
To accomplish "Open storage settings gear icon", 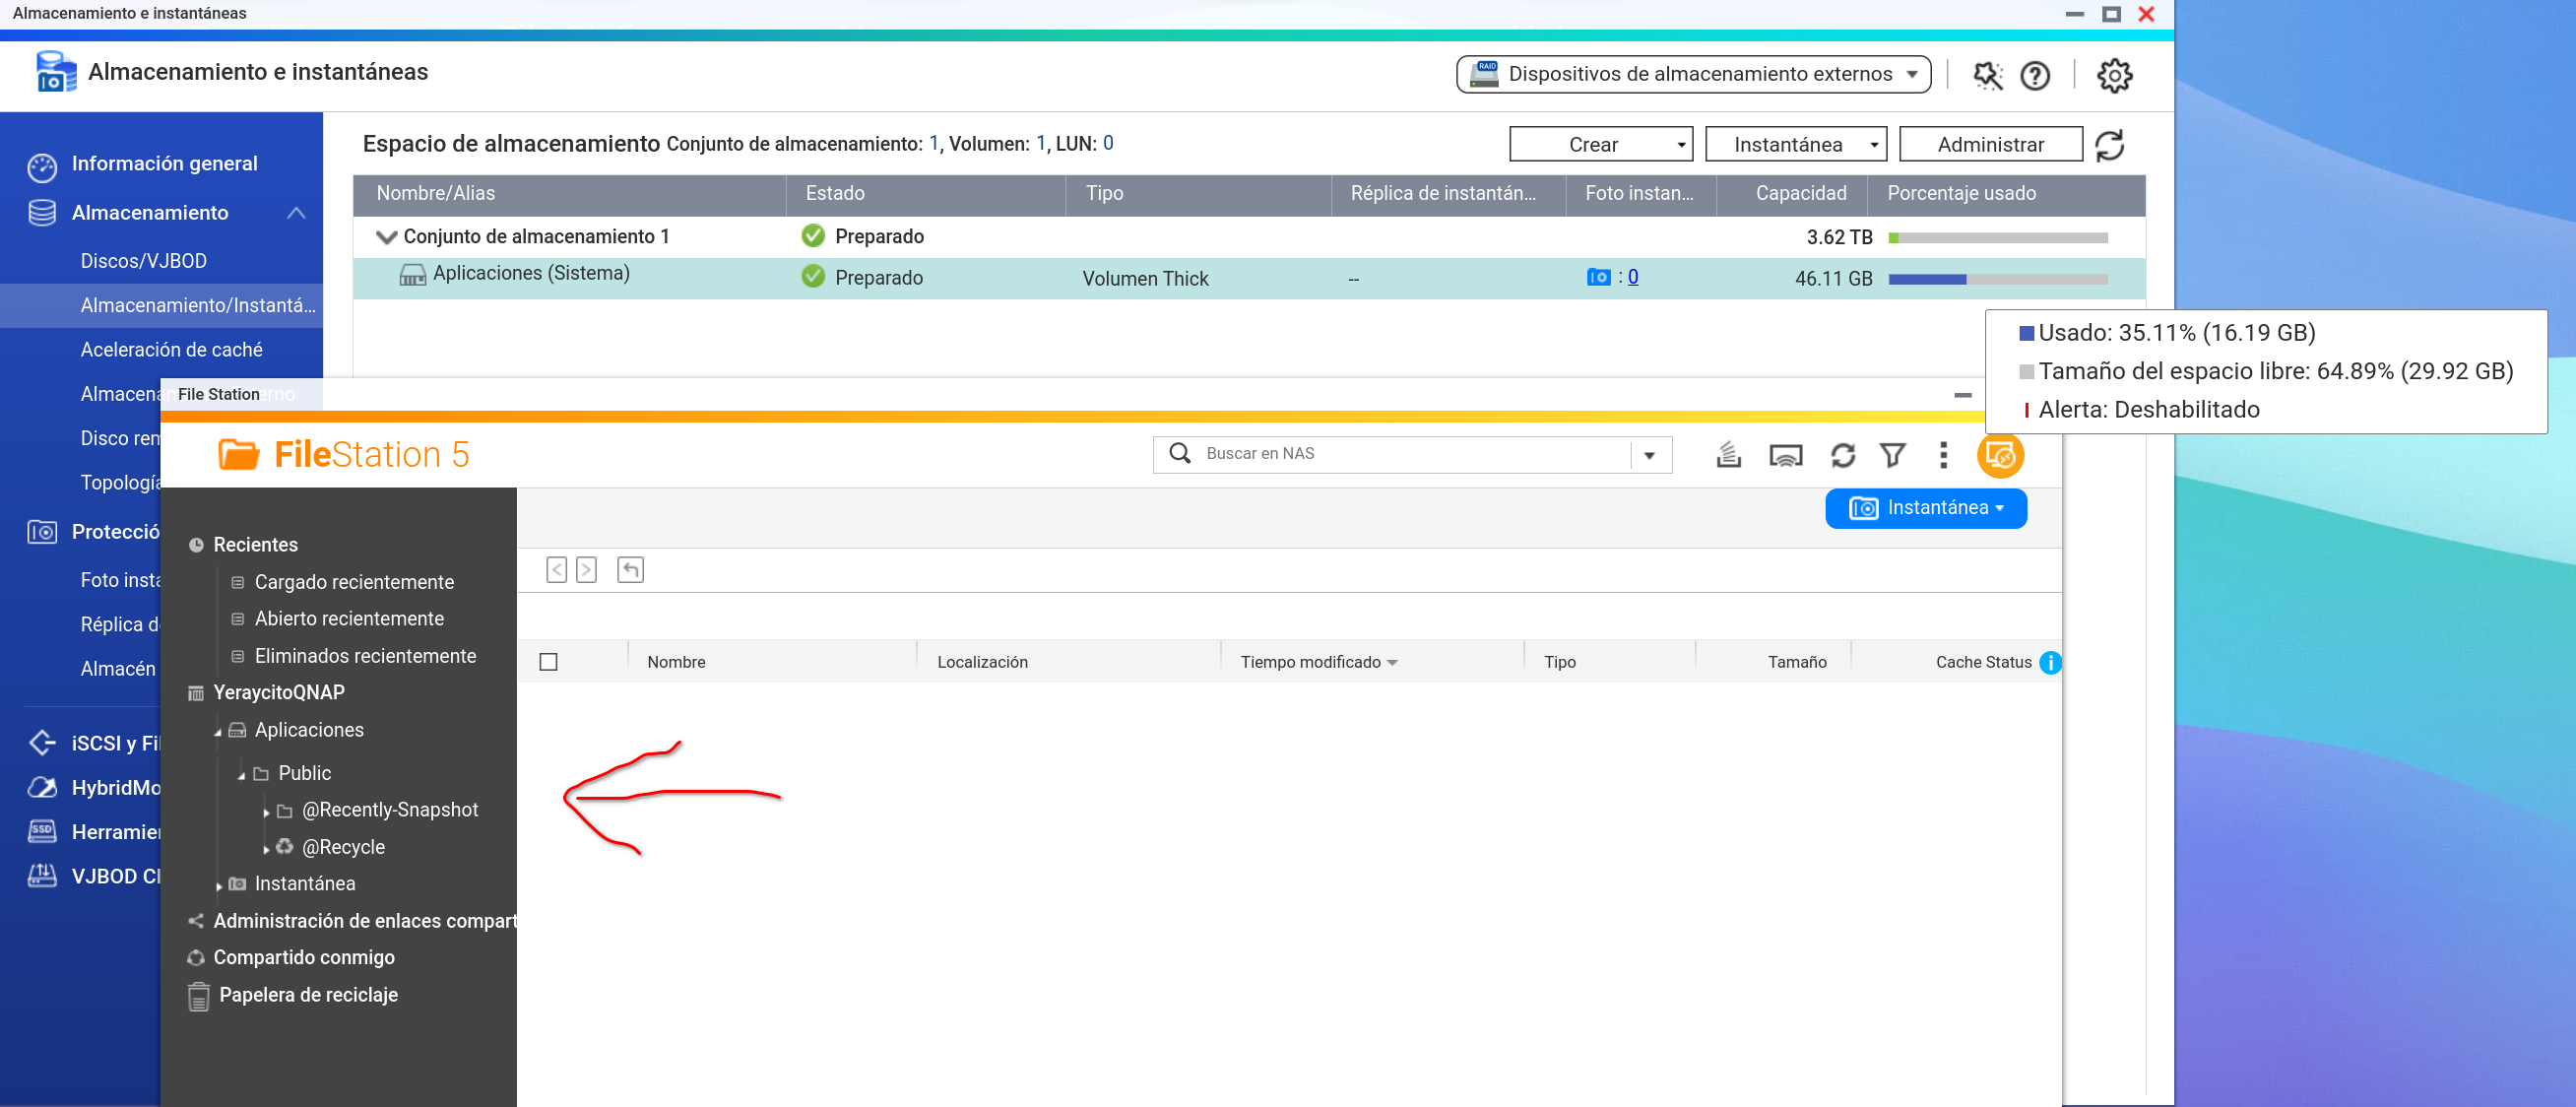I will pos(2114,75).
